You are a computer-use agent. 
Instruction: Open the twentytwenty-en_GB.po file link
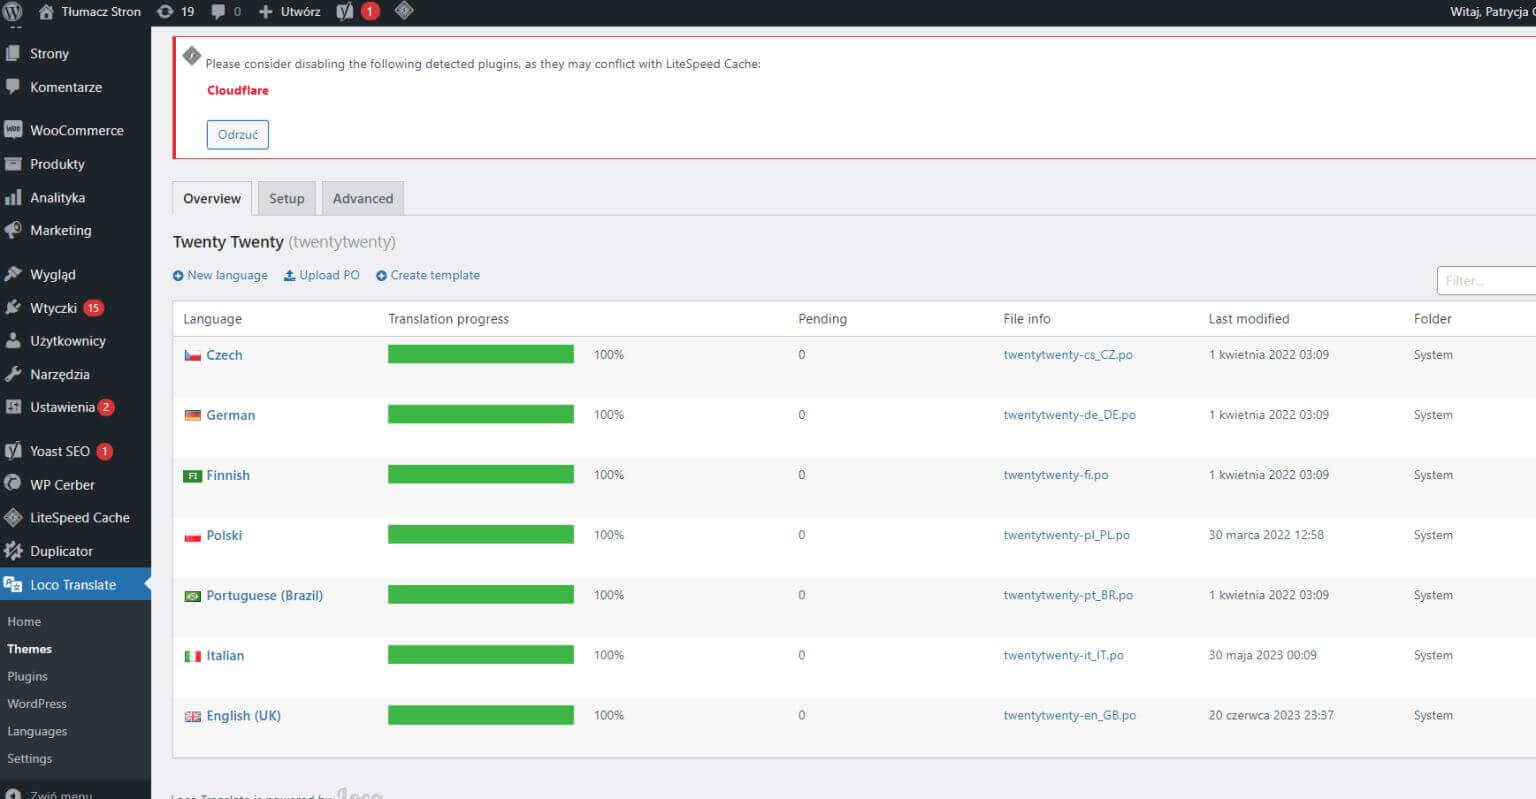tap(1070, 715)
